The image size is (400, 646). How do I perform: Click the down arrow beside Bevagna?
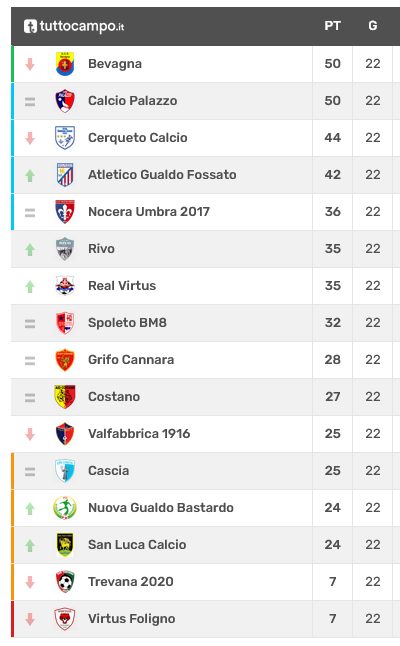click(x=30, y=64)
